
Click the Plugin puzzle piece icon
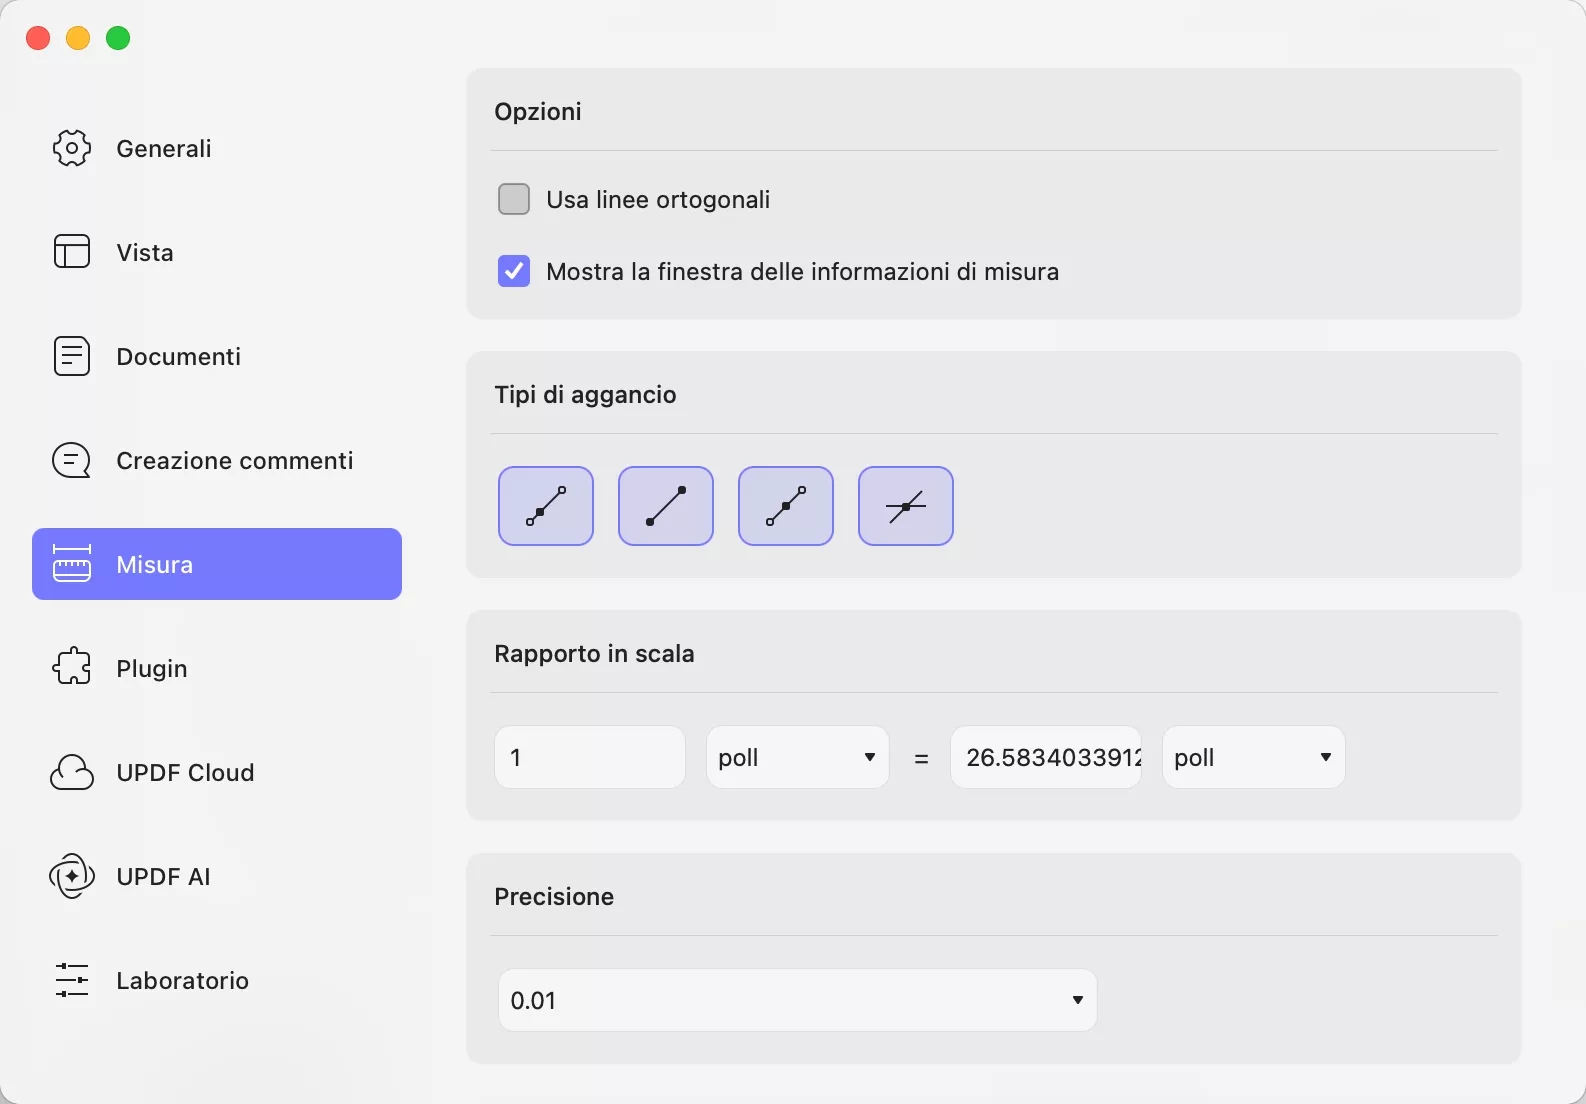tap(72, 668)
